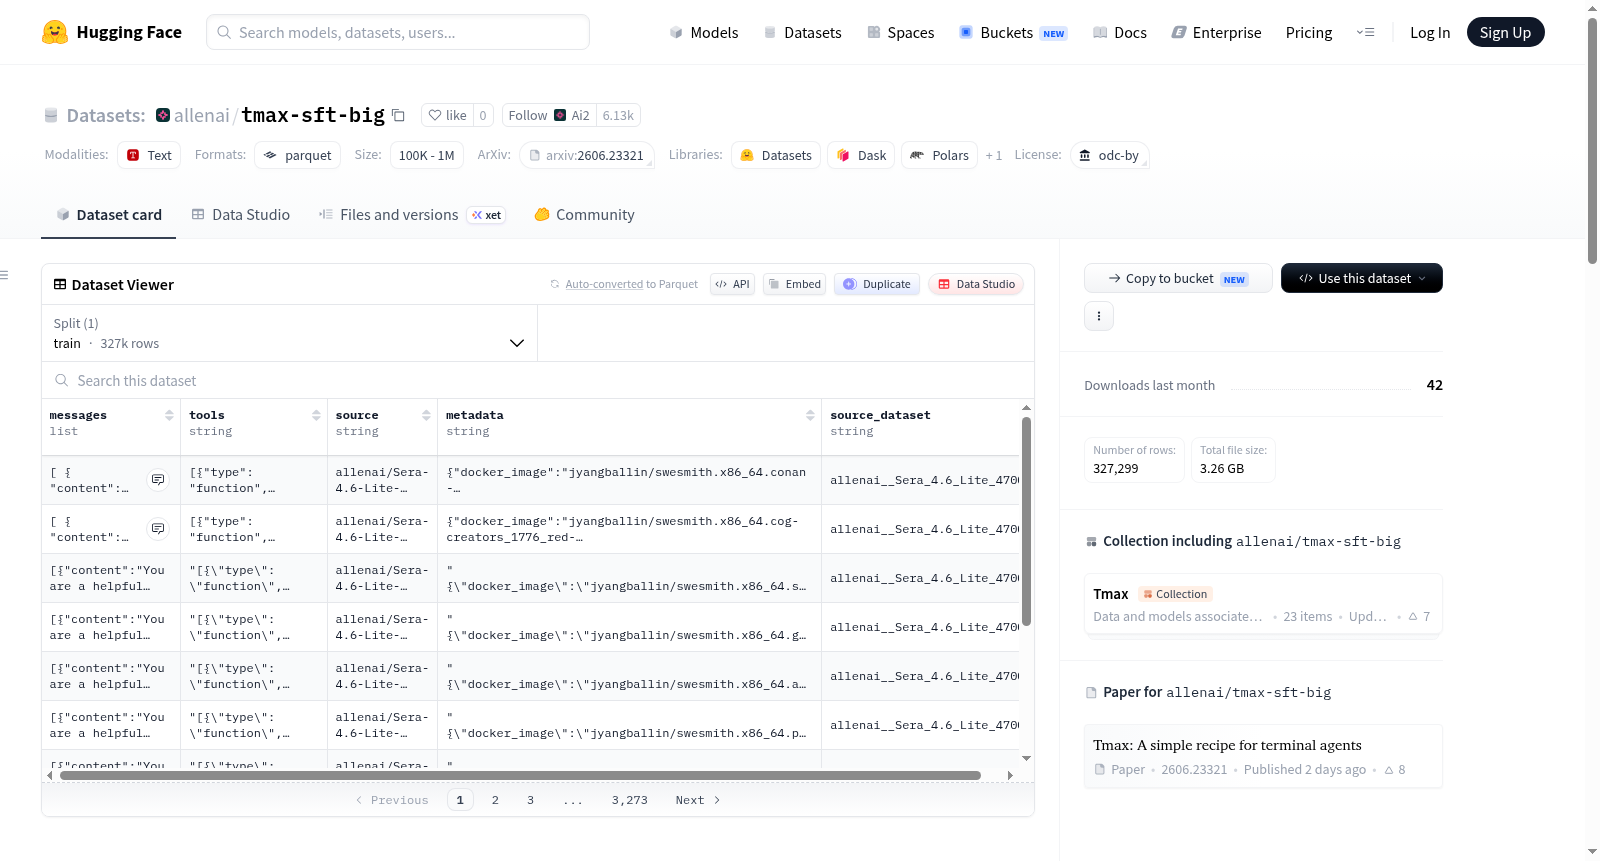
Task: Select the Dask library tag
Action: tap(861, 155)
